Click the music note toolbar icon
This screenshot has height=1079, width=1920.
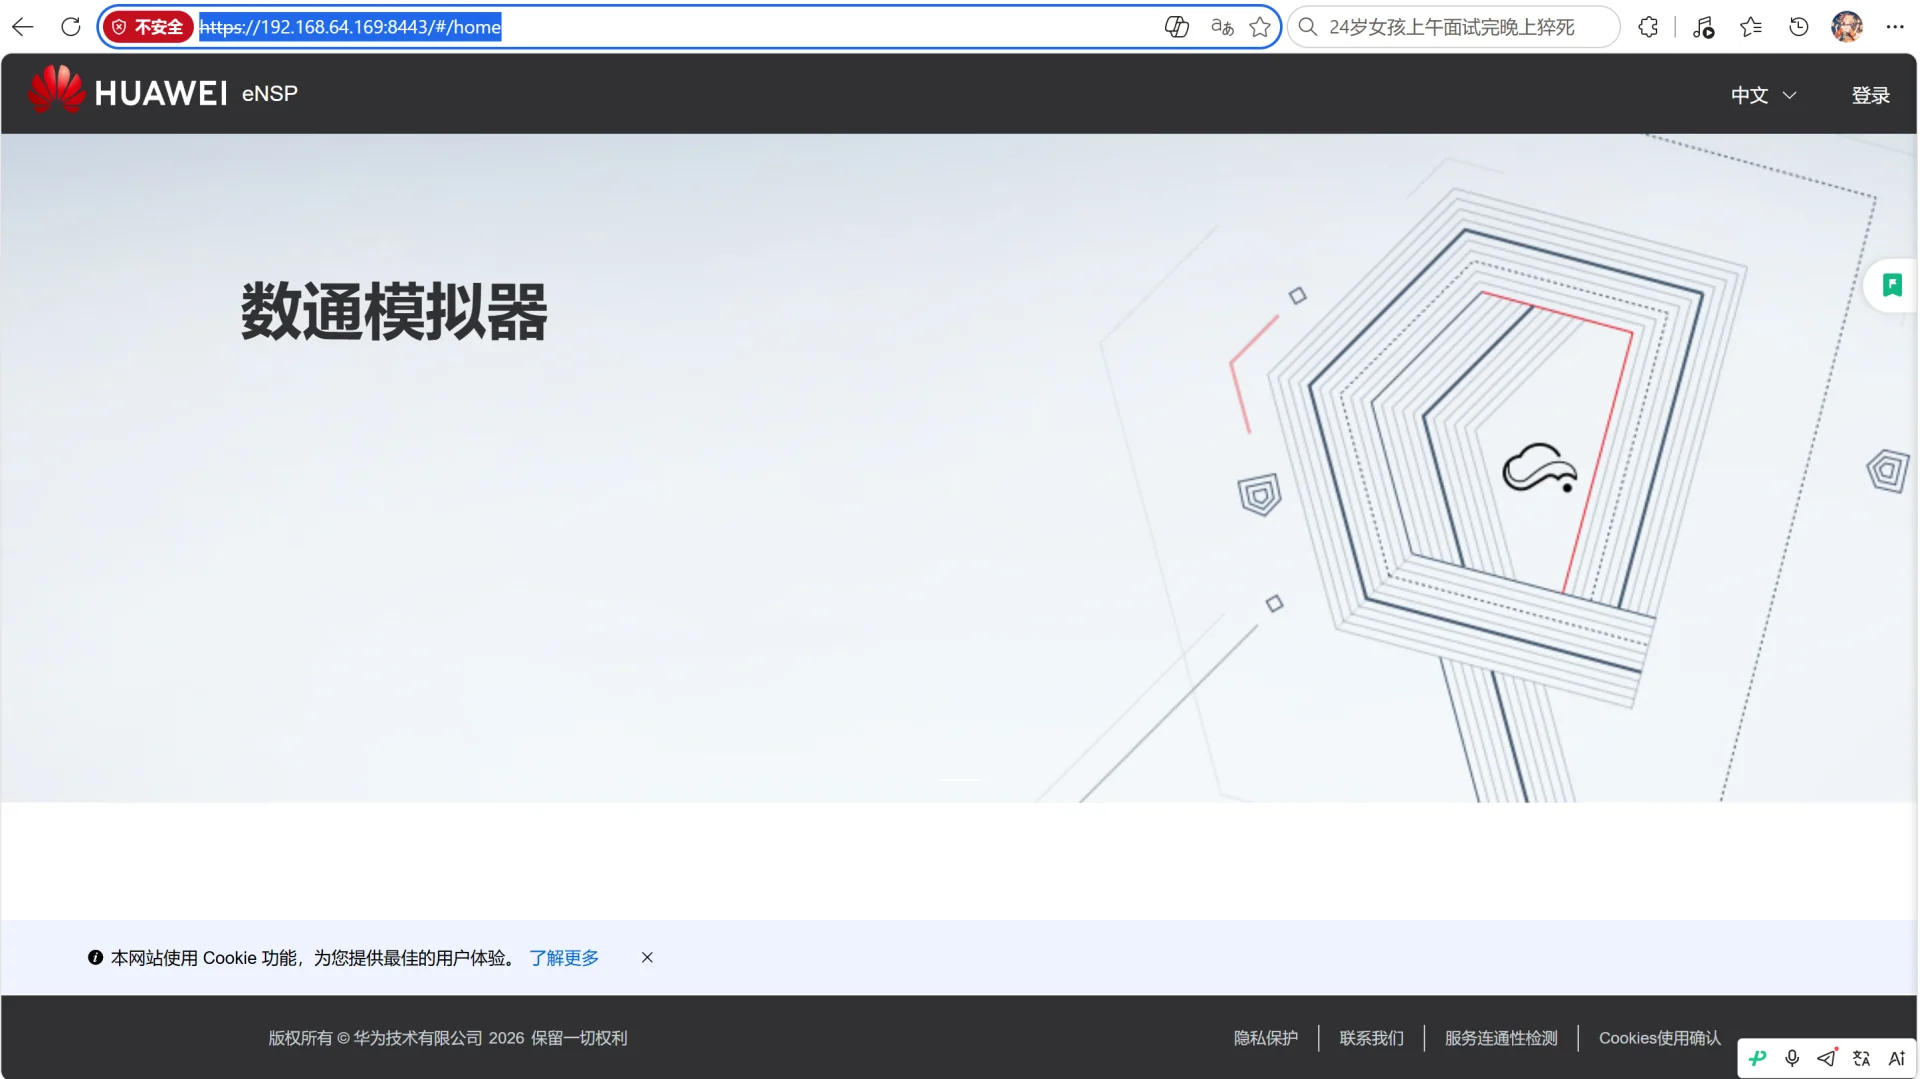pyautogui.click(x=1704, y=27)
